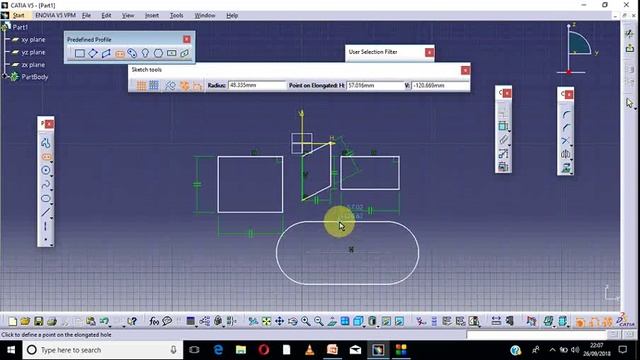This screenshot has height=360, width=640.
Task: Select yz plane in specification tree
Action: pos(33,52)
